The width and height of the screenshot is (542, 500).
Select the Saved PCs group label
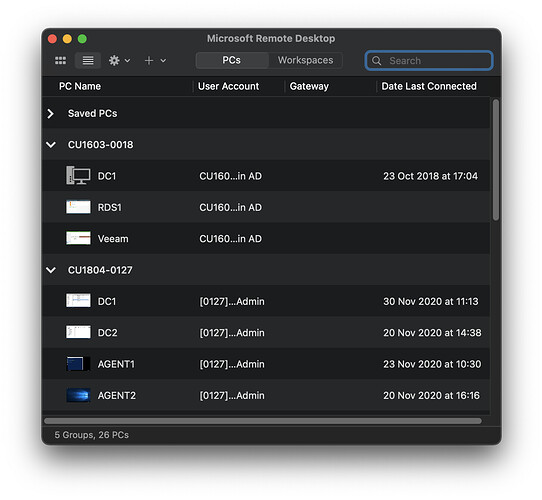92,113
